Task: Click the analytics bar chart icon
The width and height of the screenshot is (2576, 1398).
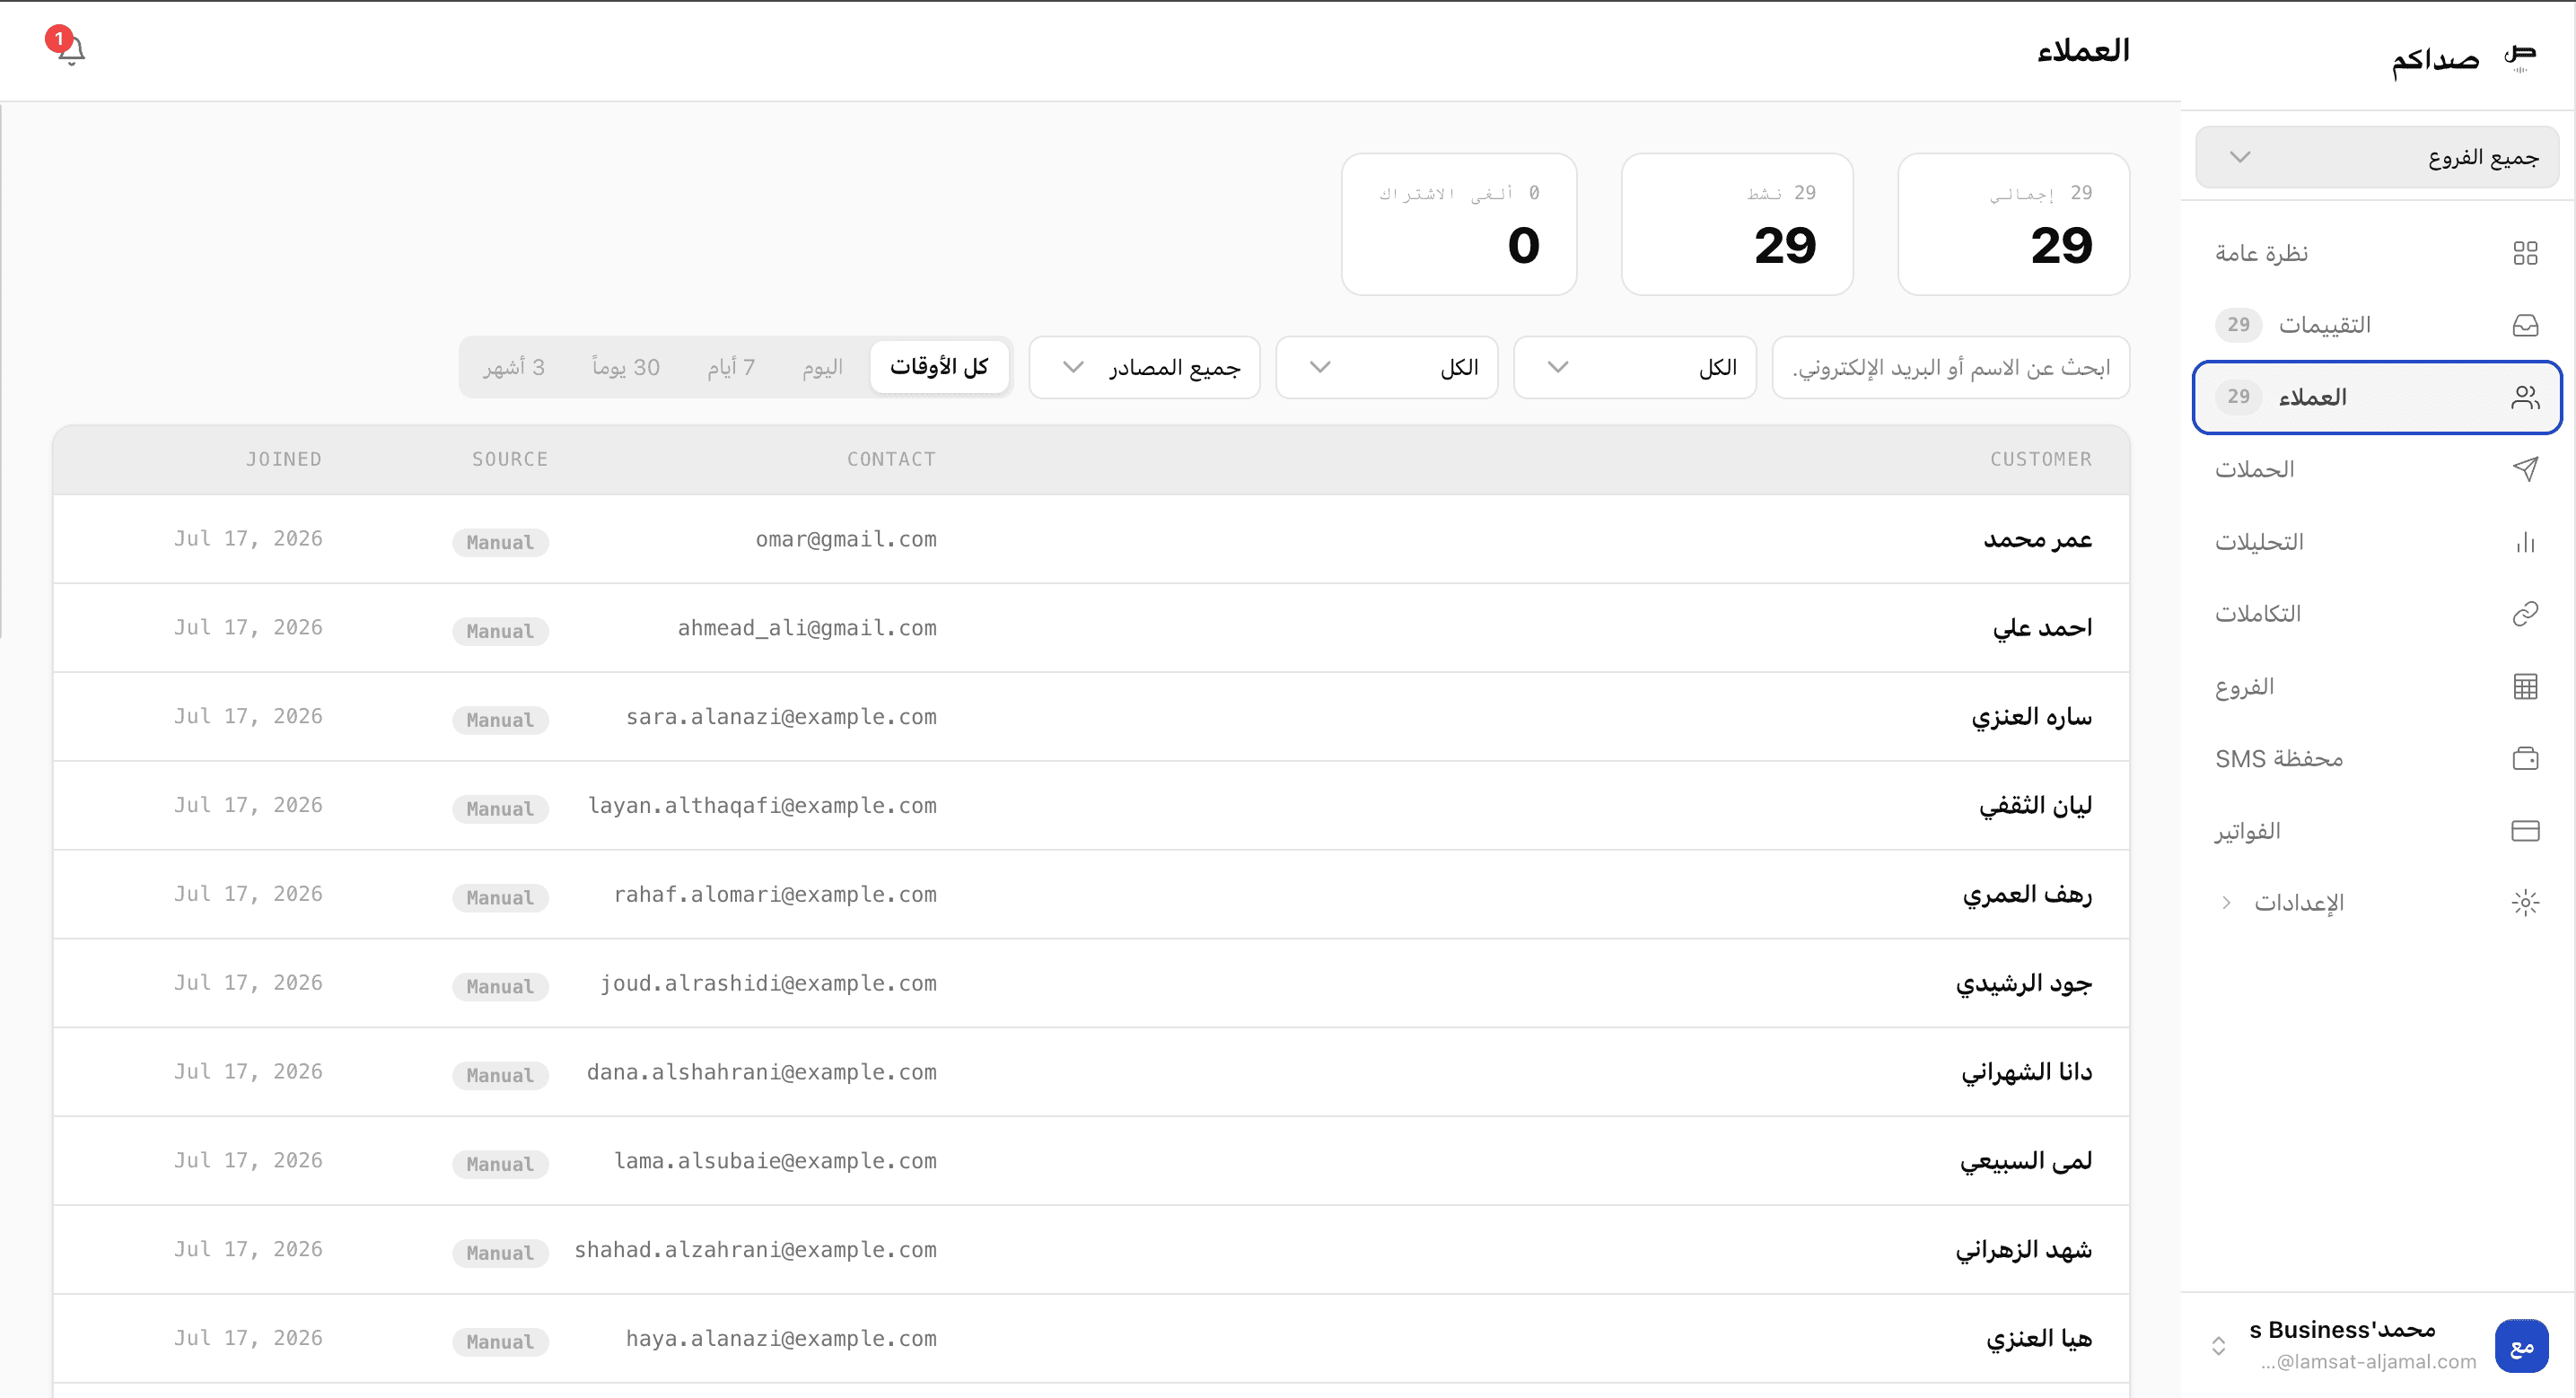Action: point(2525,542)
